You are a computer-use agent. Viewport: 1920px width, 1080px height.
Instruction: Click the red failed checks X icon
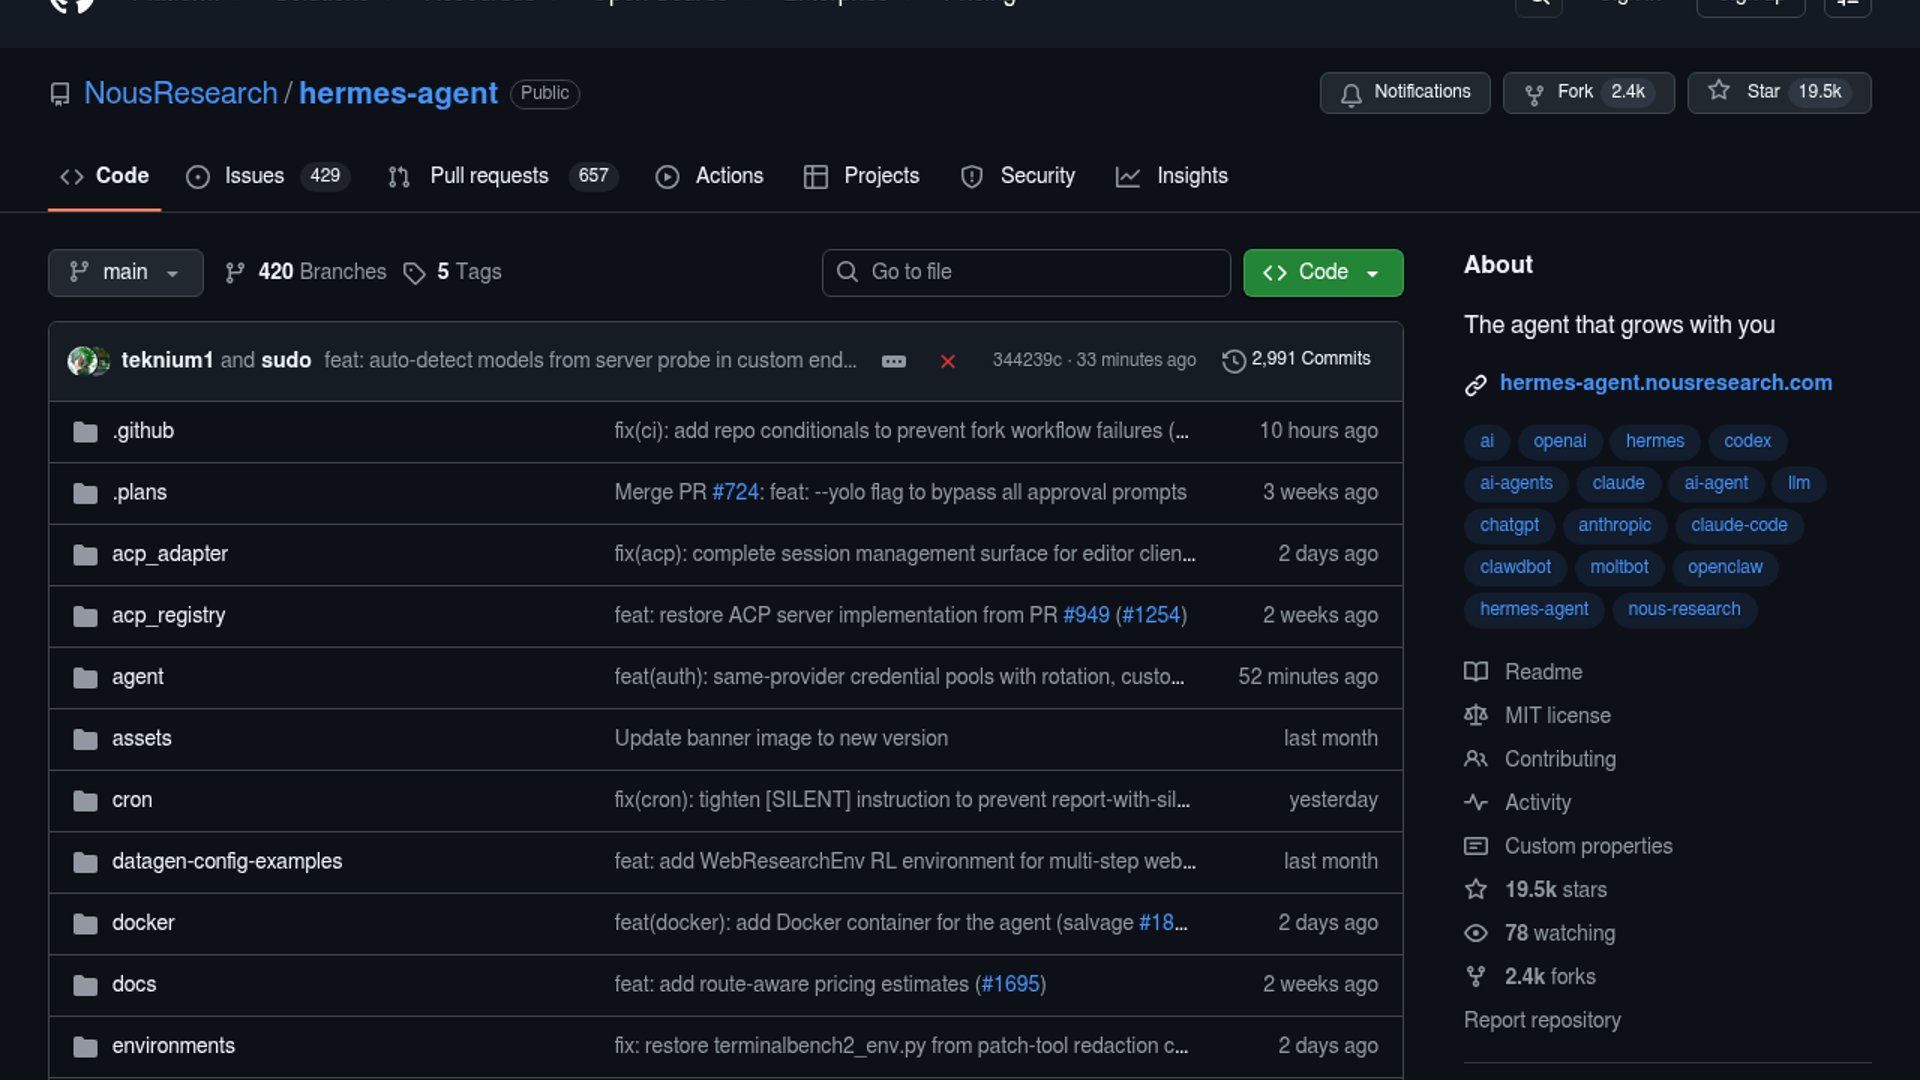947,361
